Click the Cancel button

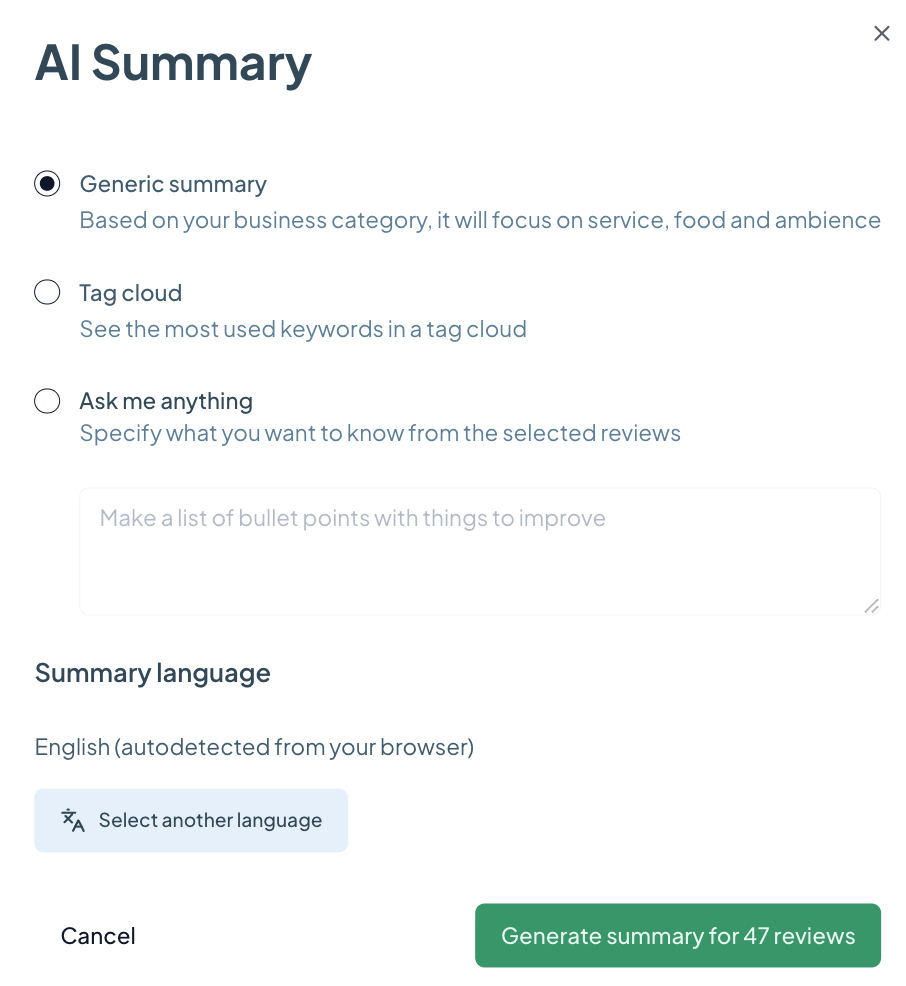[x=98, y=936]
